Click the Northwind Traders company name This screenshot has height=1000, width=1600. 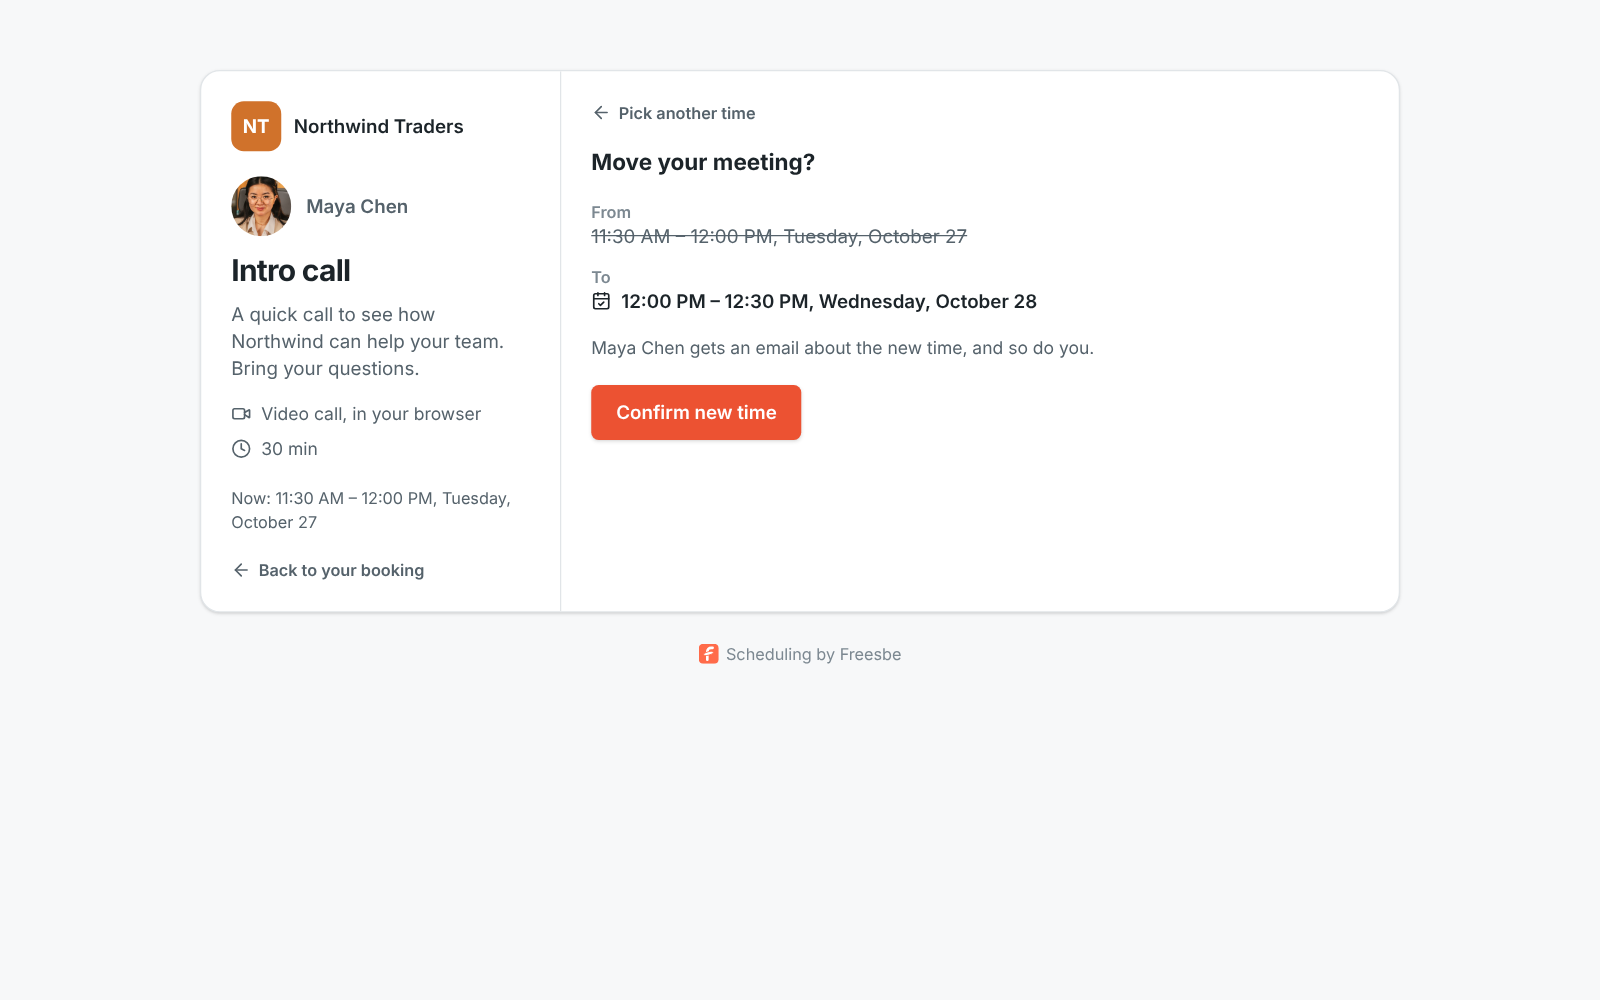[379, 126]
